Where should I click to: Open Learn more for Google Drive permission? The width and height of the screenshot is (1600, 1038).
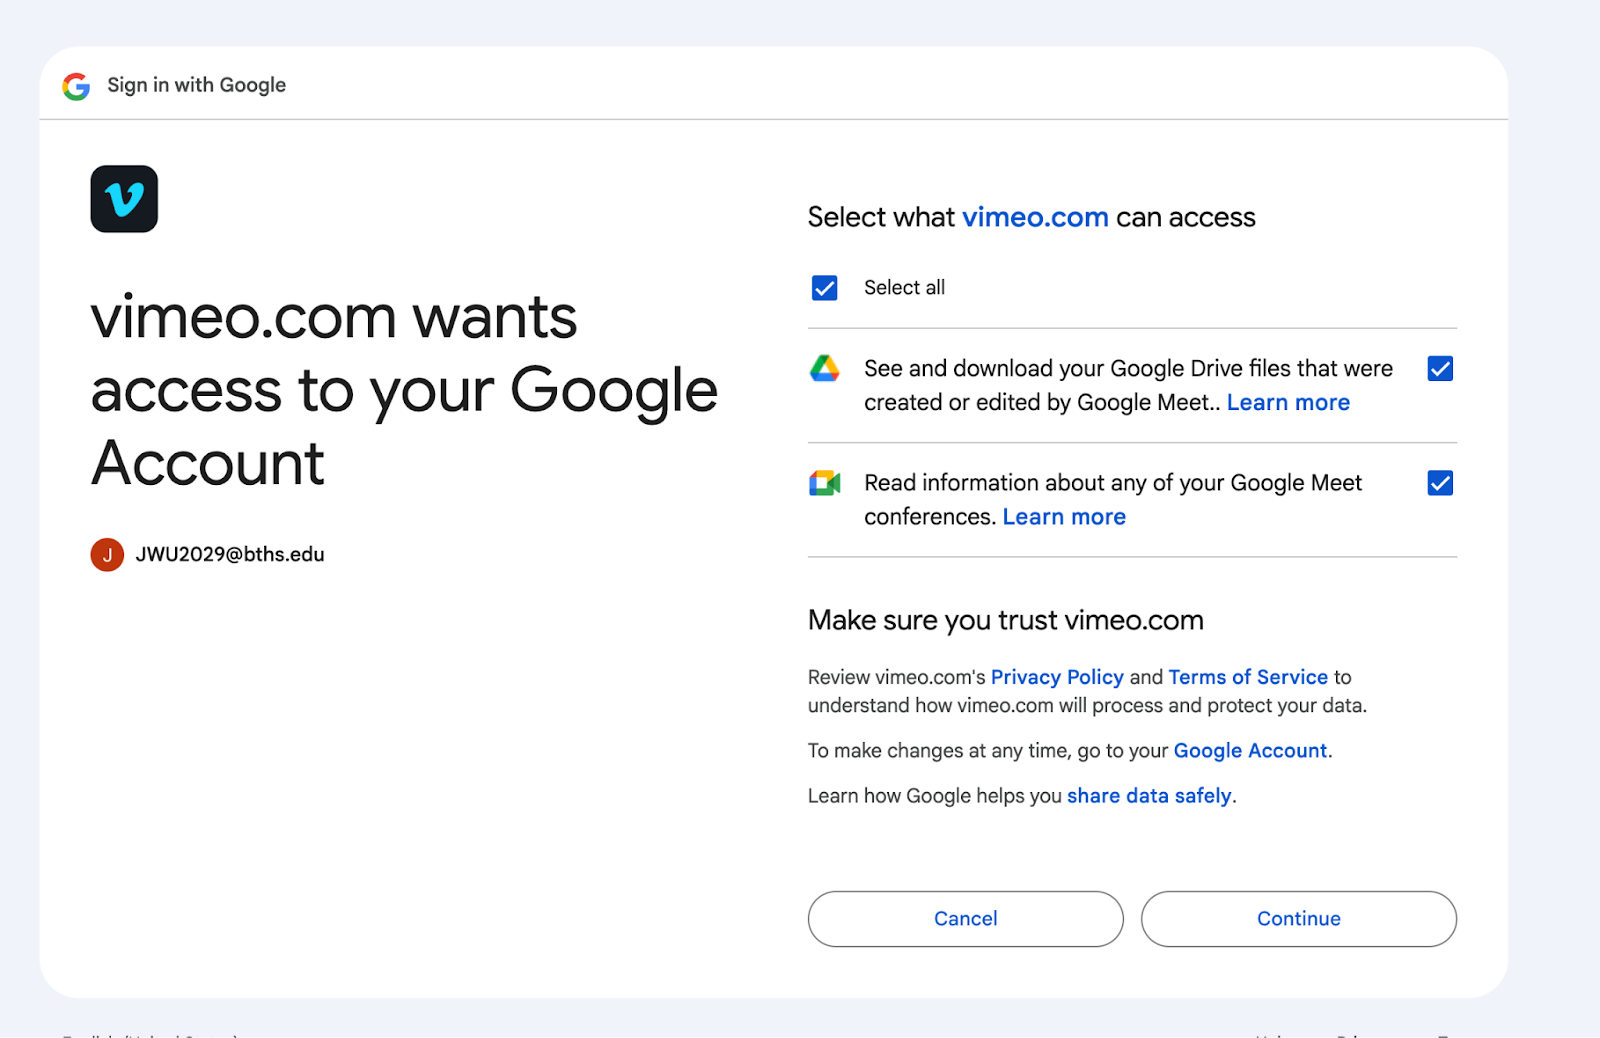(x=1288, y=402)
